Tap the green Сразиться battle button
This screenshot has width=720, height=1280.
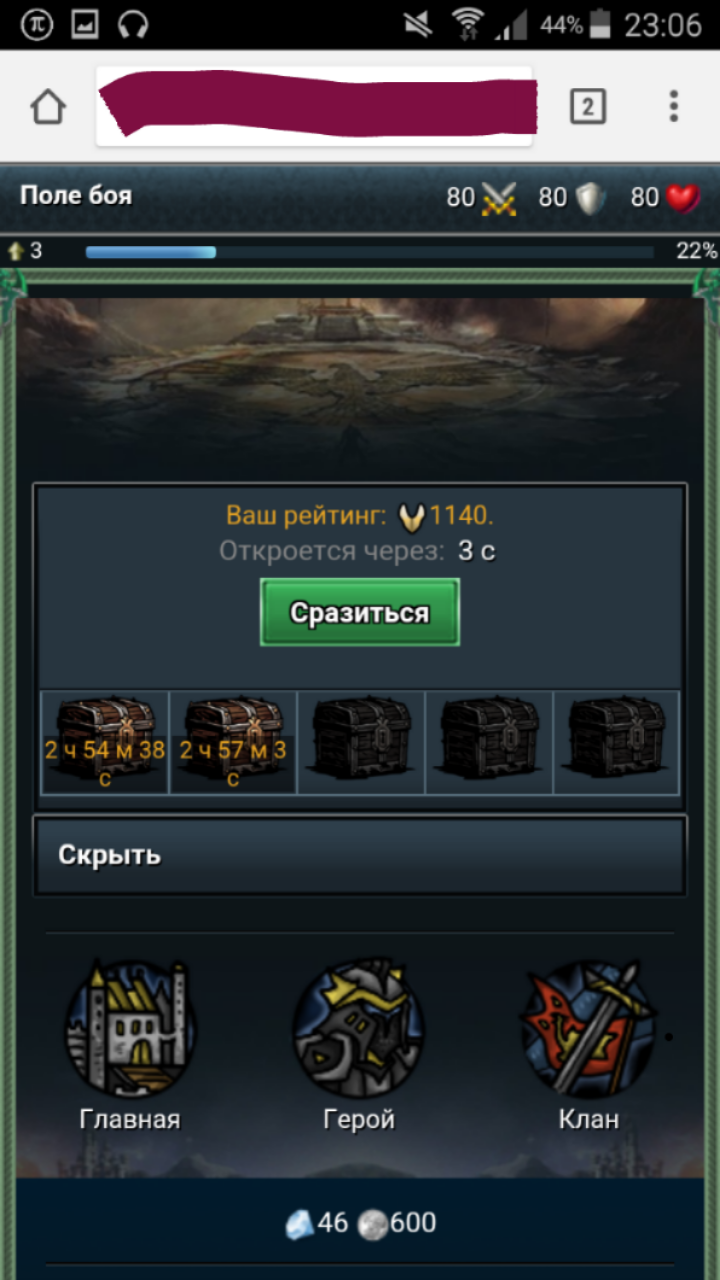(x=360, y=612)
